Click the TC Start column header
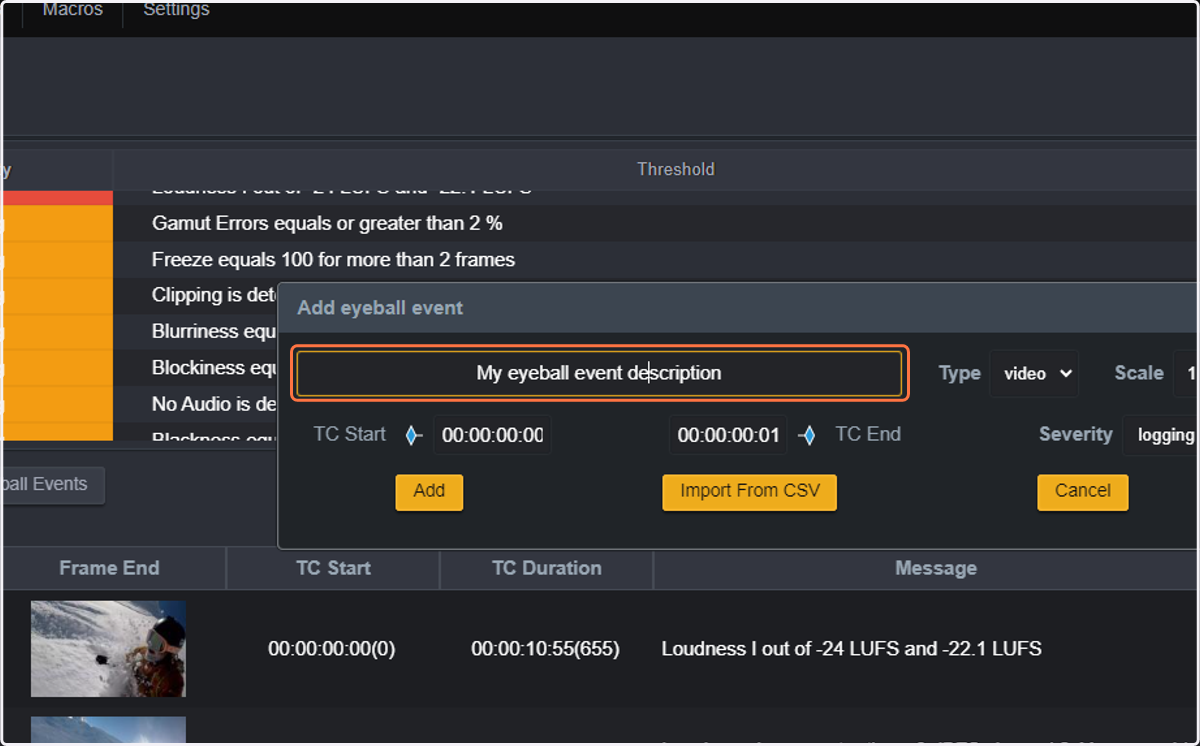This screenshot has width=1200, height=746. [333, 568]
